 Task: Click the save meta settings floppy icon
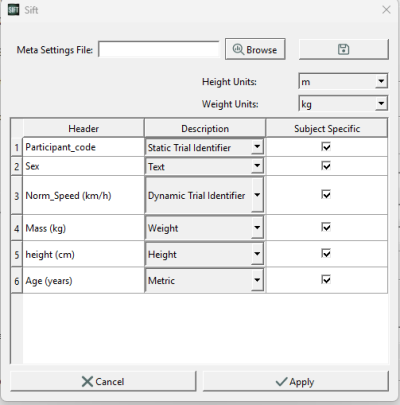tap(343, 49)
